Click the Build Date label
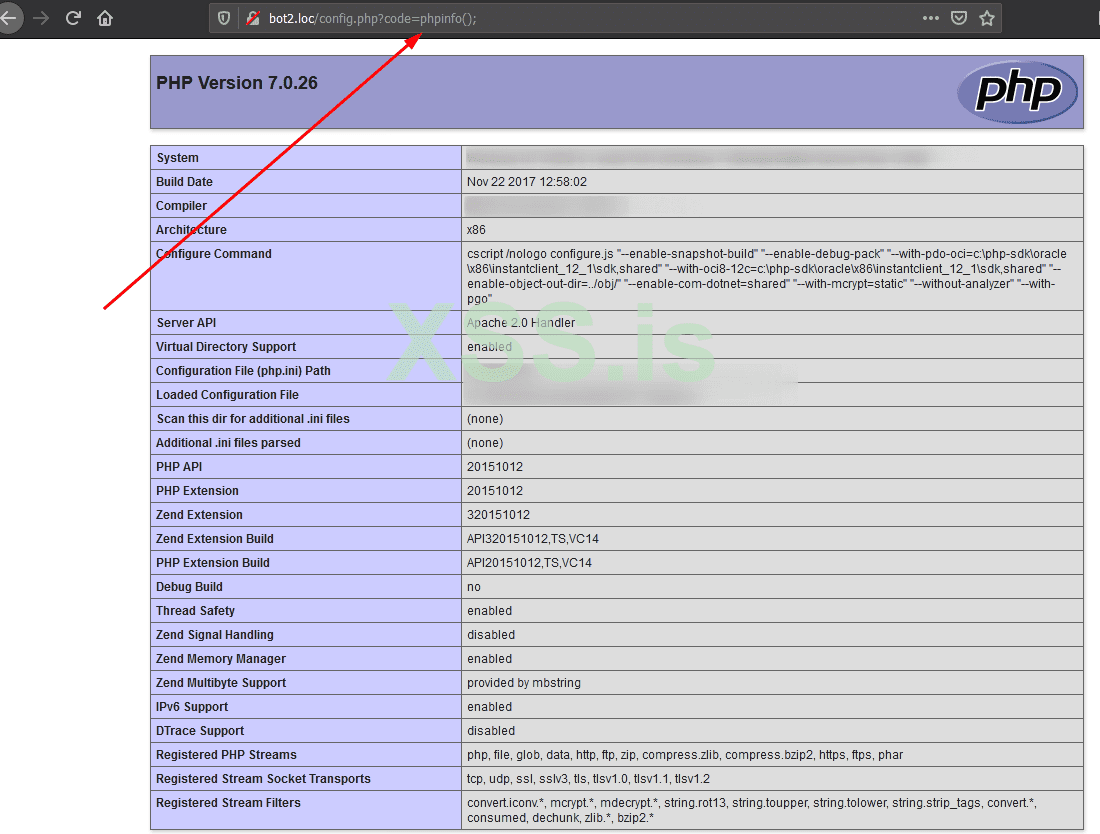Screen dimensions: 1100x834 coord(184,182)
